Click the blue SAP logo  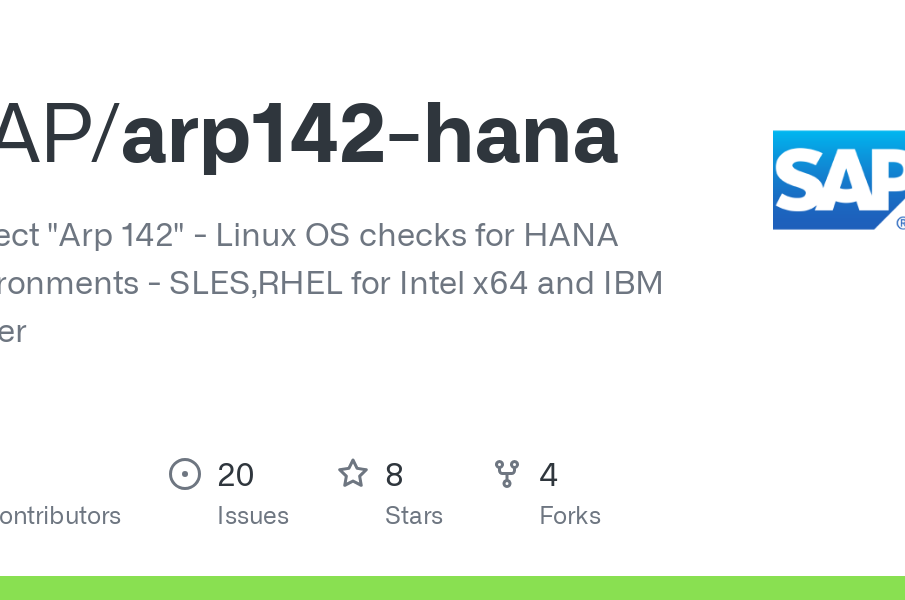839,180
